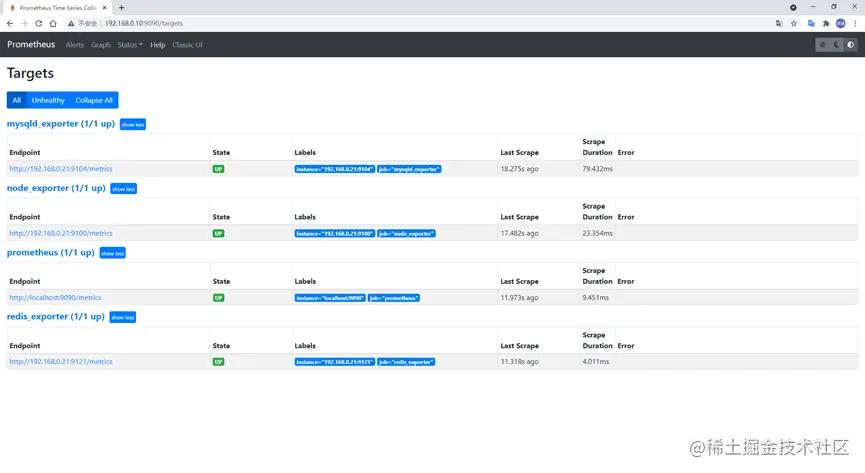
Task: Click the 4.011ms scrape duration value
Action: click(596, 362)
